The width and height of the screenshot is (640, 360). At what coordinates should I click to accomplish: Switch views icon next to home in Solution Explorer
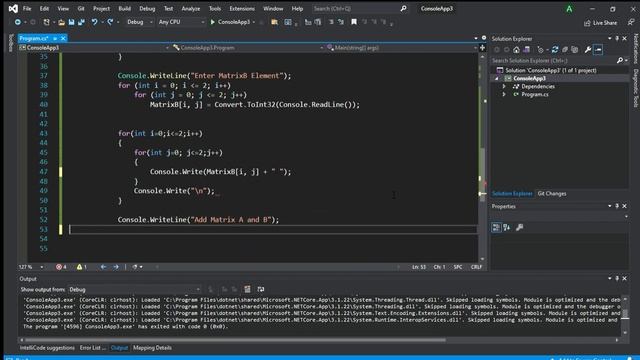pos(527,50)
